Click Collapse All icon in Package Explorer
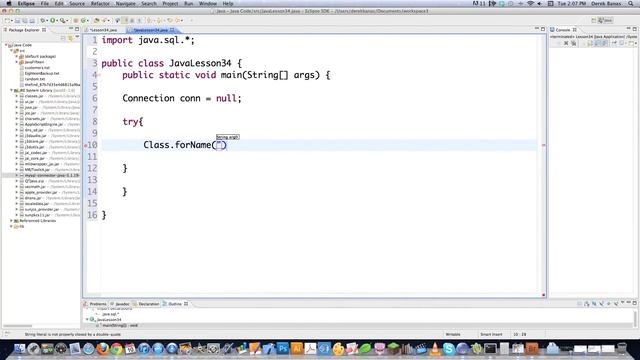 [x=63, y=38]
